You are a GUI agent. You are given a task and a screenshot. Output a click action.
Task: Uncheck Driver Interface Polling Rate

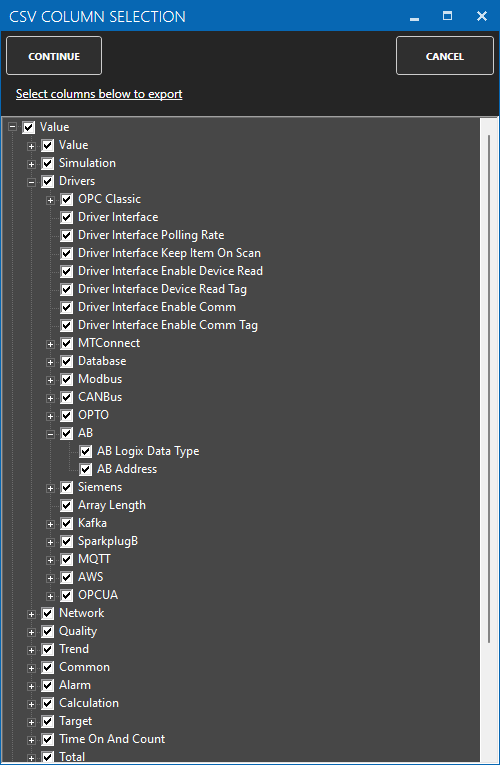[x=67, y=236]
